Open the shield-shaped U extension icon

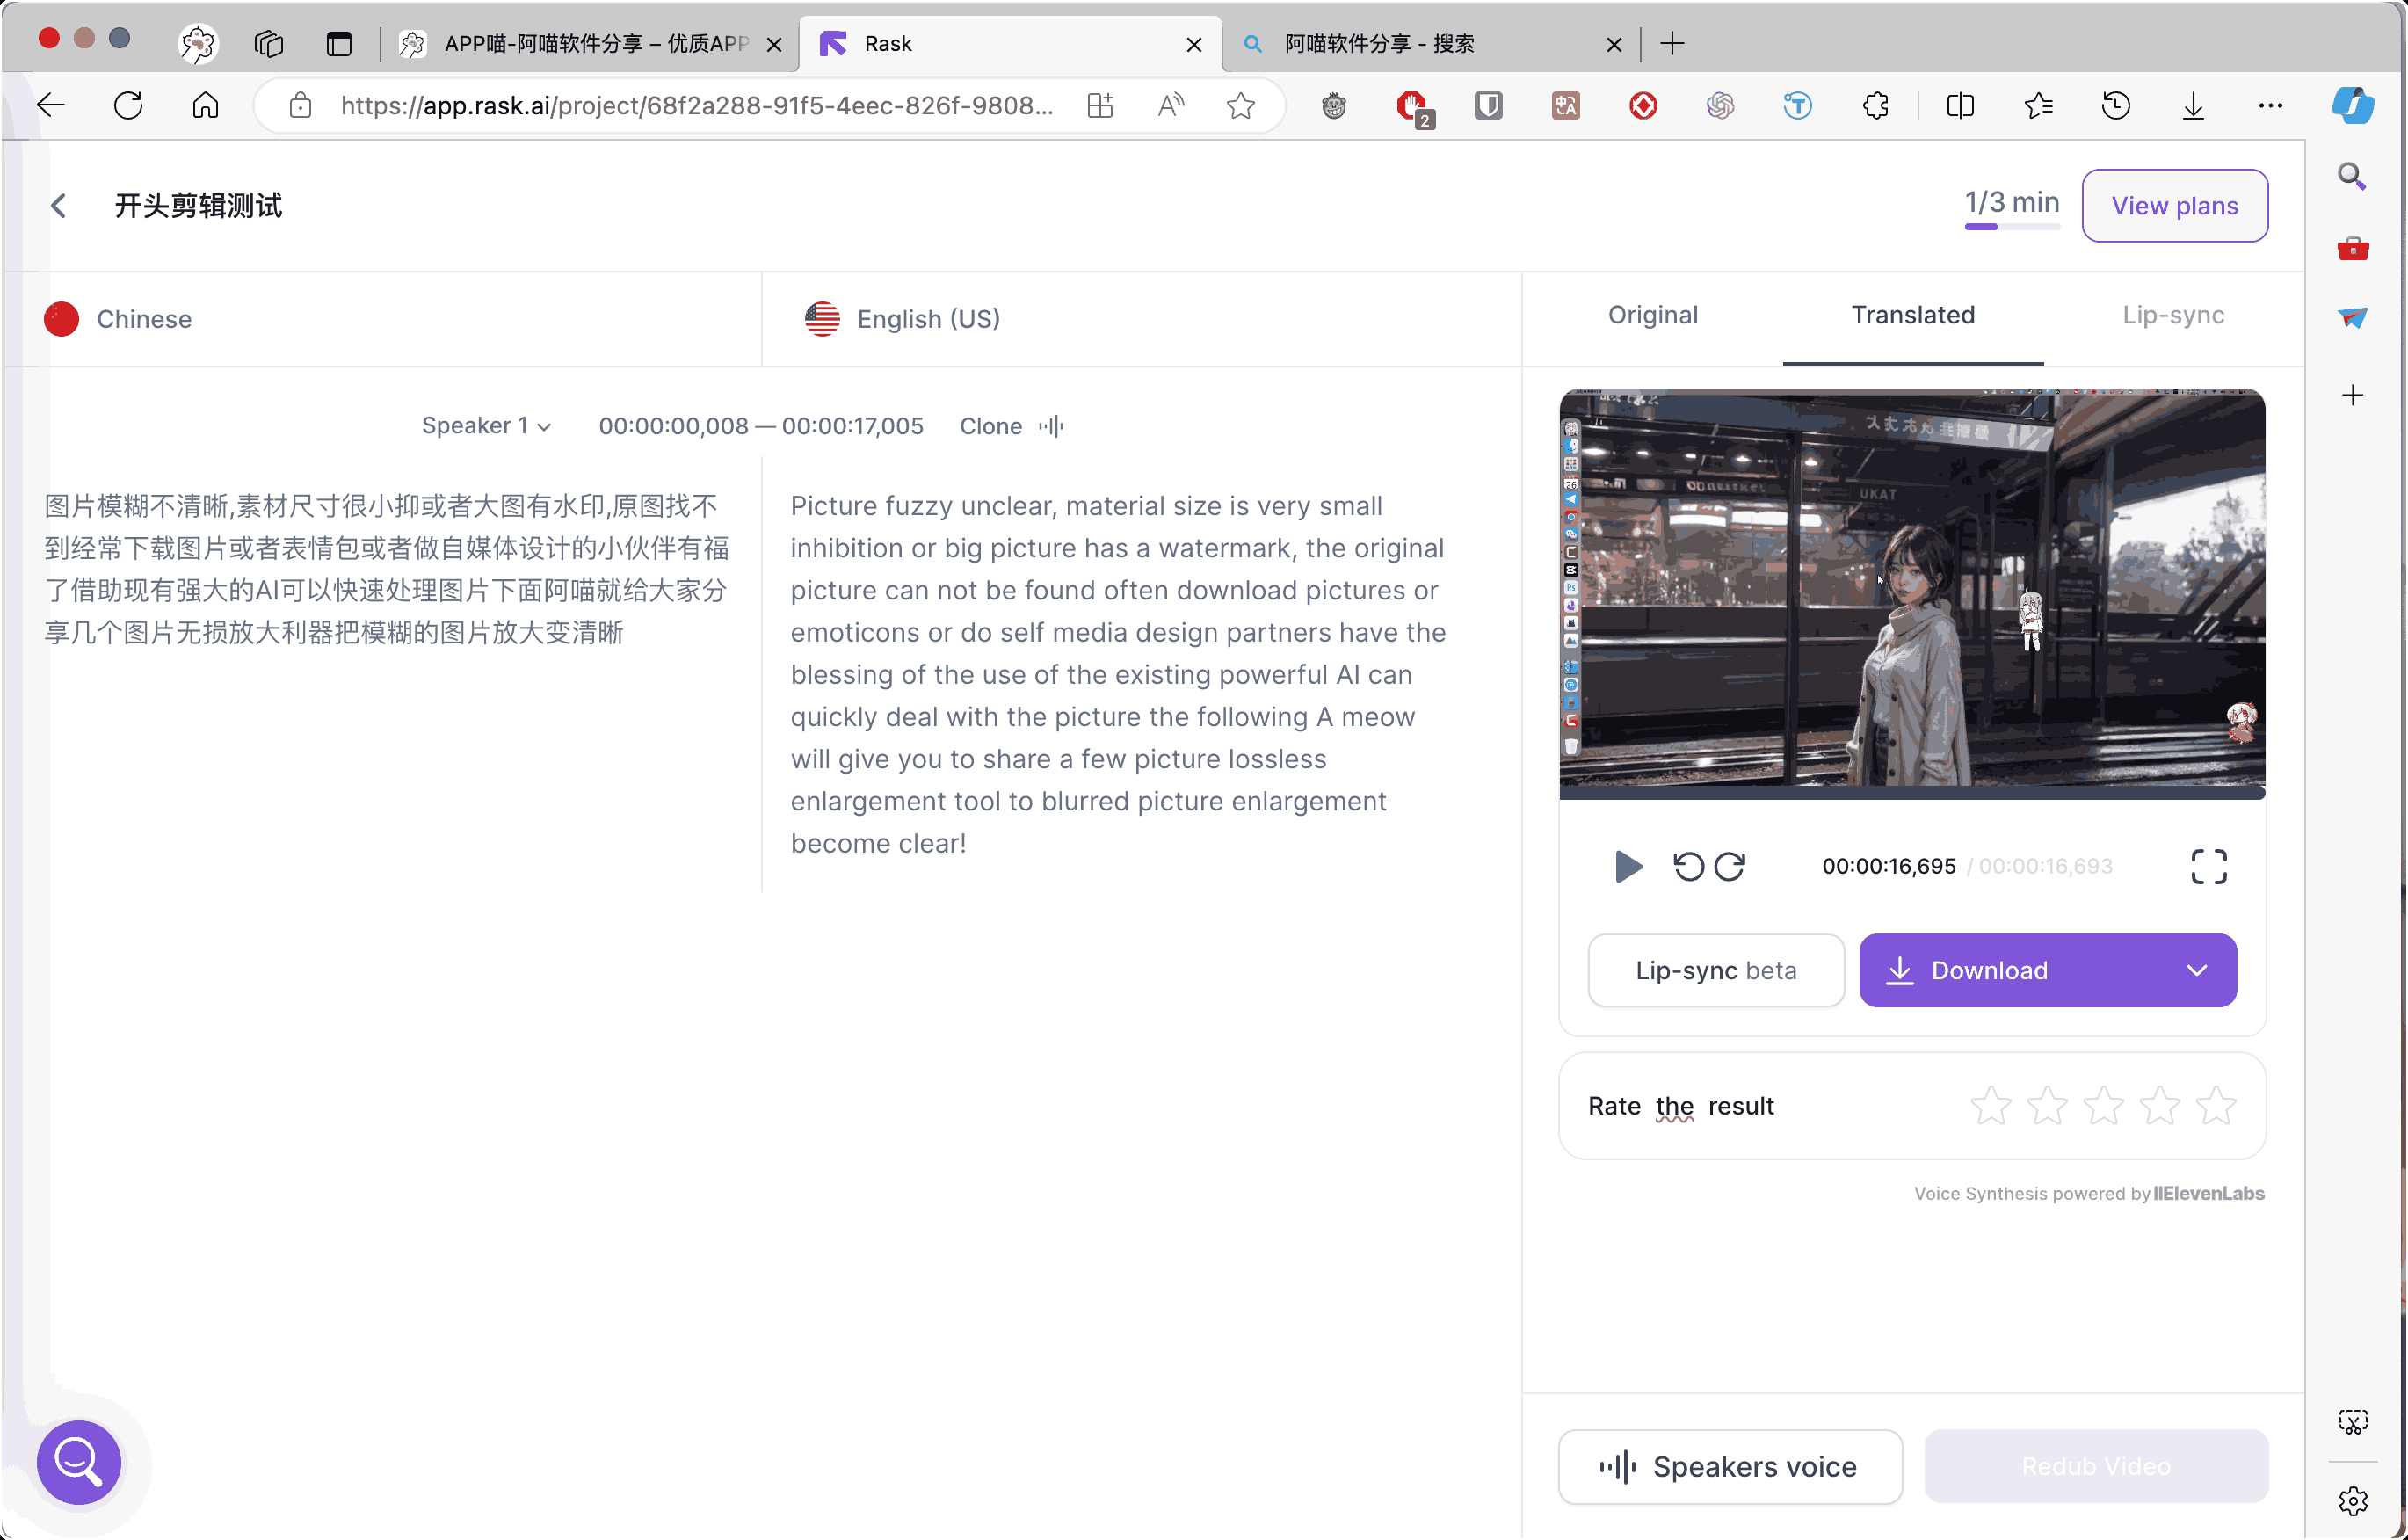coord(1489,105)
